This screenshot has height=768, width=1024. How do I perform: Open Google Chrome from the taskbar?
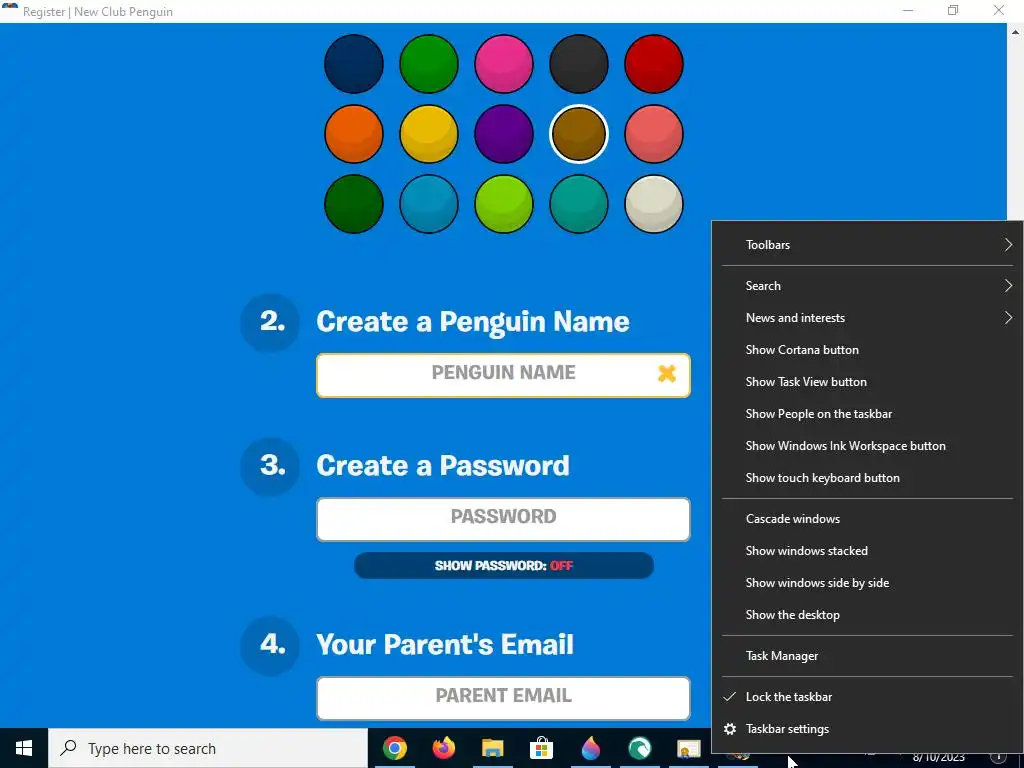pyautogui.click(x=394, y=748)
